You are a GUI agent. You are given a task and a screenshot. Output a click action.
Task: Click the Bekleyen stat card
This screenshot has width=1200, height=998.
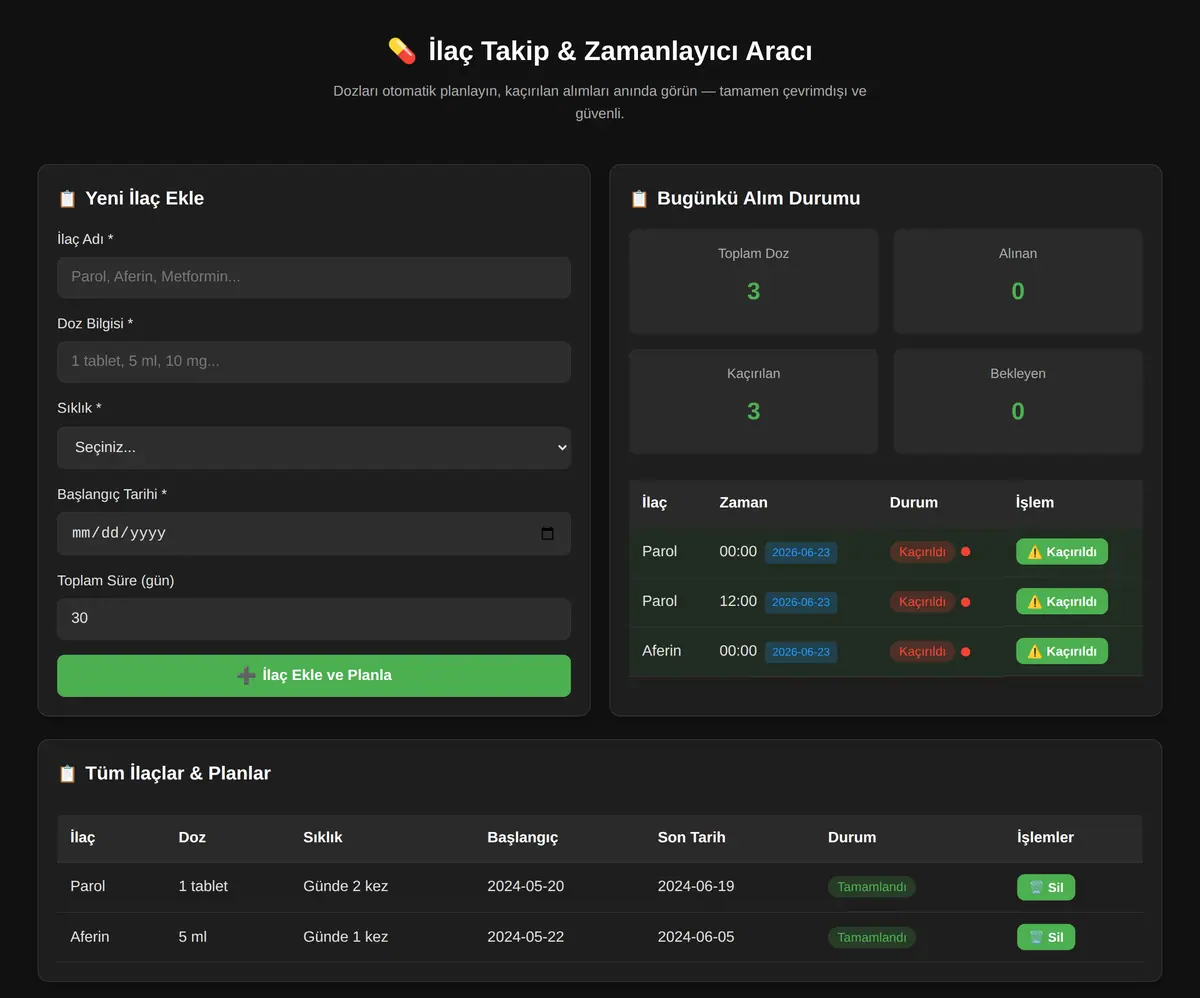(1018, 401)
